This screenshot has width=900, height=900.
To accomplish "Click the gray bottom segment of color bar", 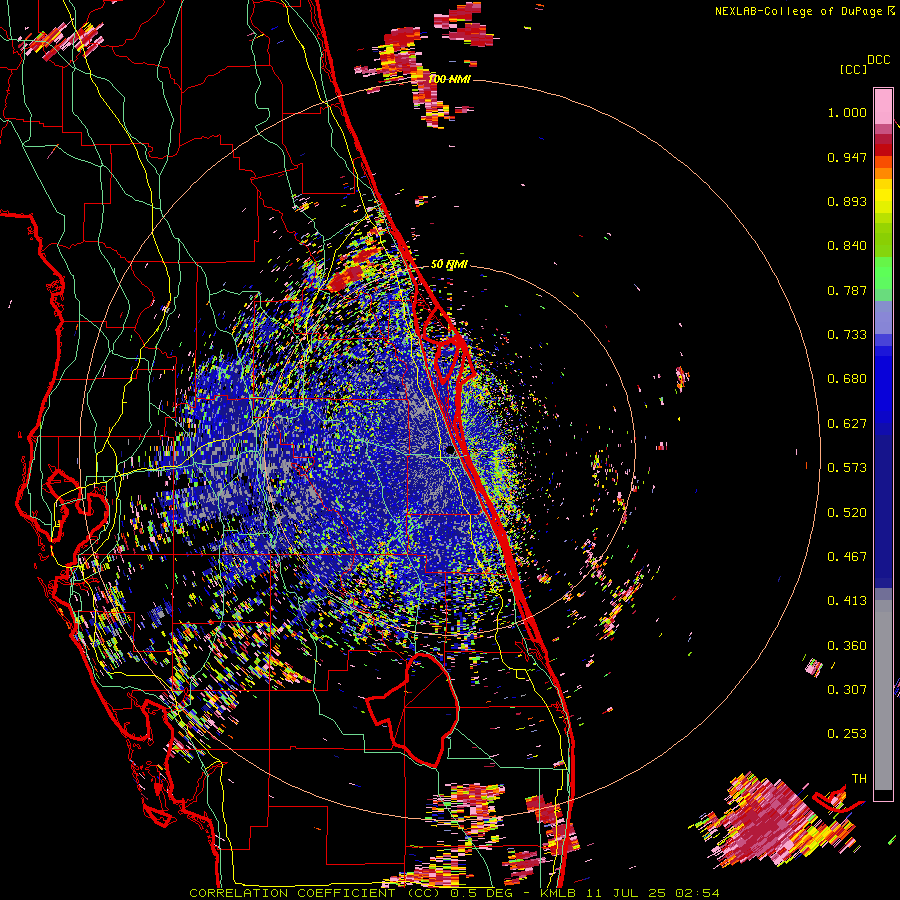I will [883, 695].
